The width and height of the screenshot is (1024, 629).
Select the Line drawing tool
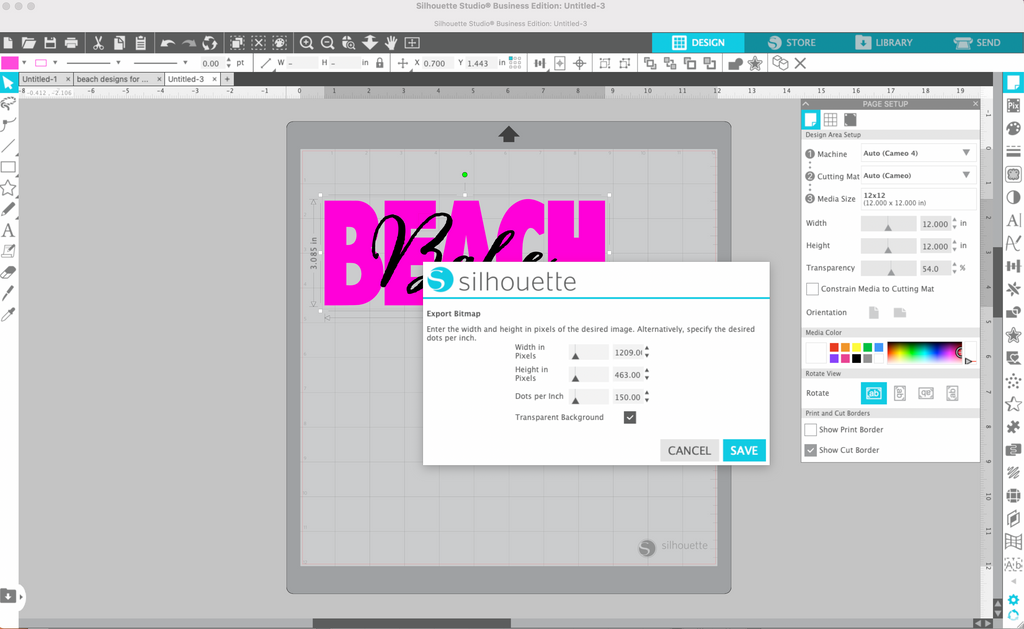[x=8, y=146]
